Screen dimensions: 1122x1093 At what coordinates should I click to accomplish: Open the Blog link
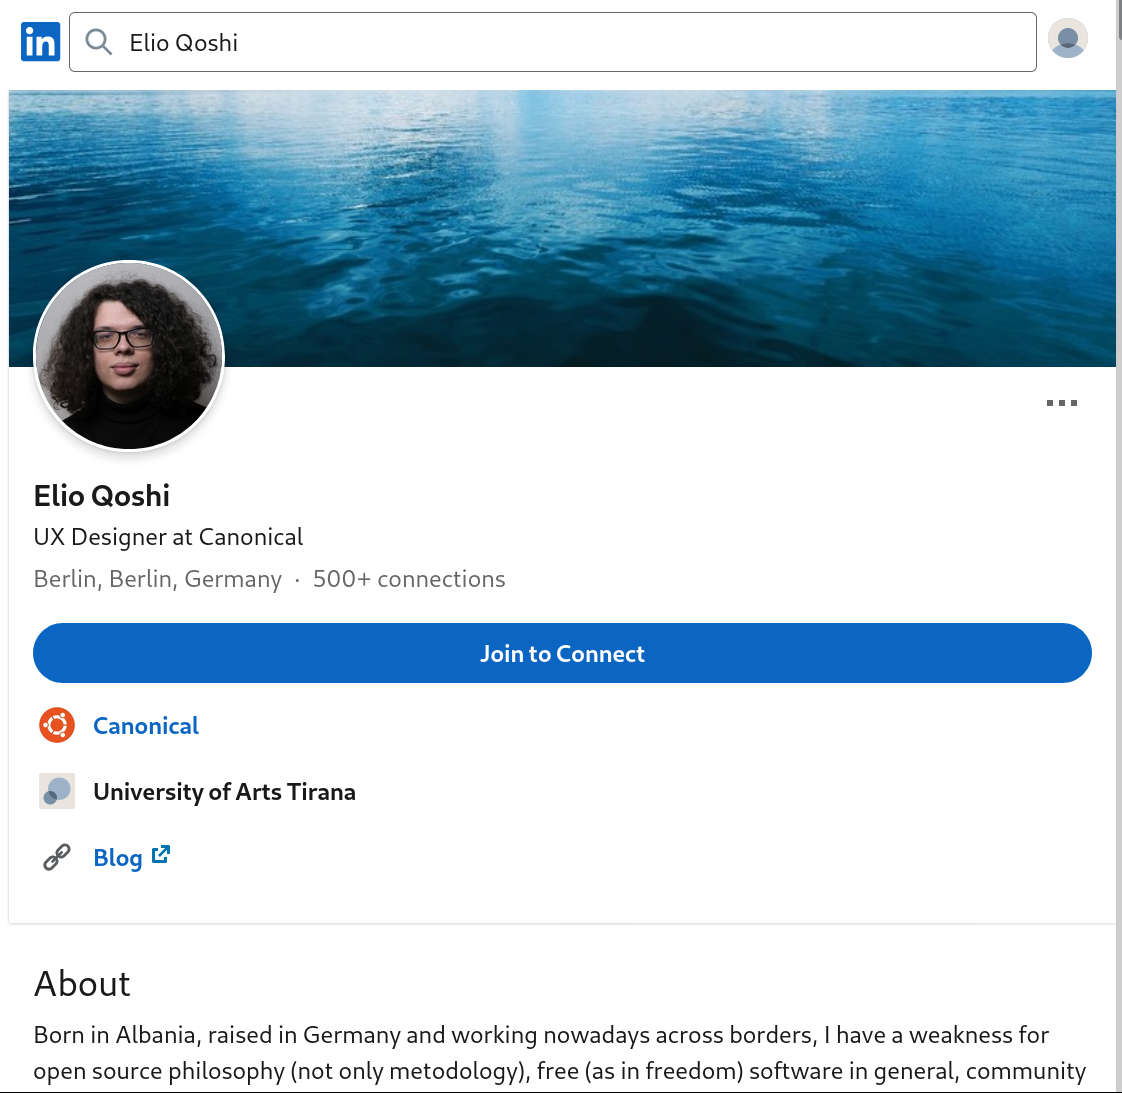118,858
